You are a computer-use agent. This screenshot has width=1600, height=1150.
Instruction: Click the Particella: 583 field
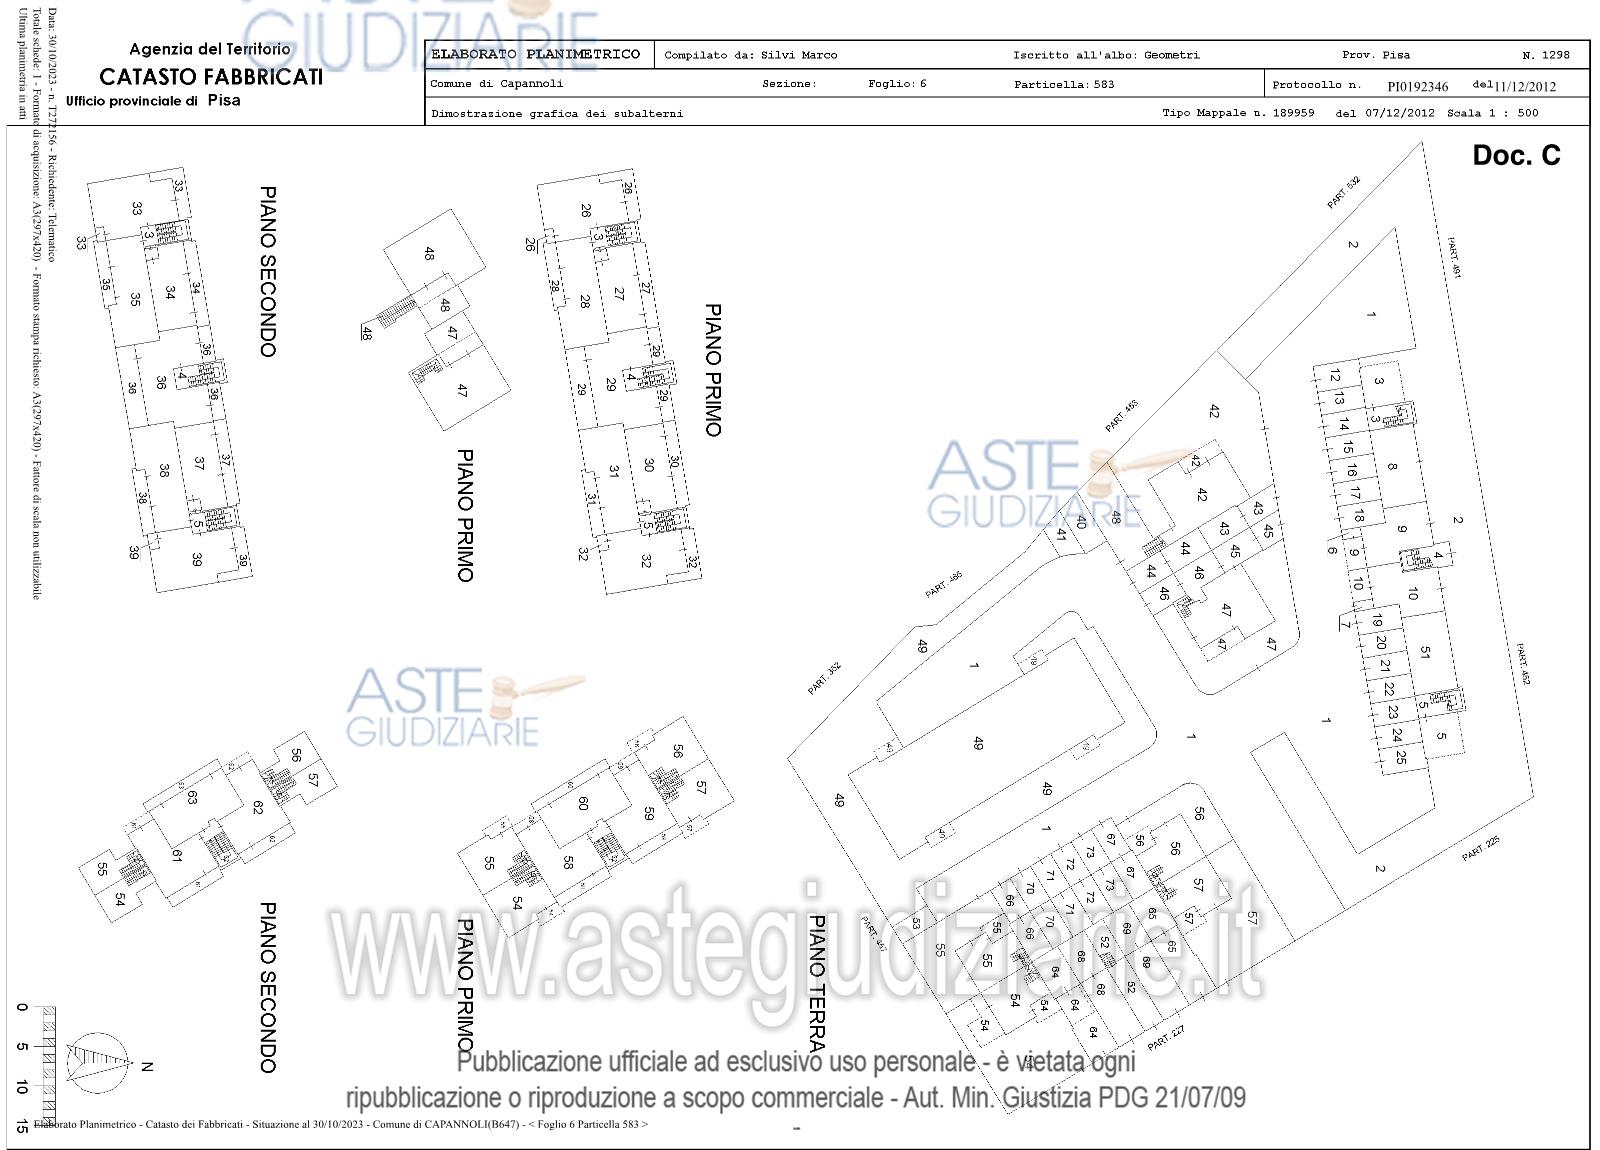point(1063,84)
